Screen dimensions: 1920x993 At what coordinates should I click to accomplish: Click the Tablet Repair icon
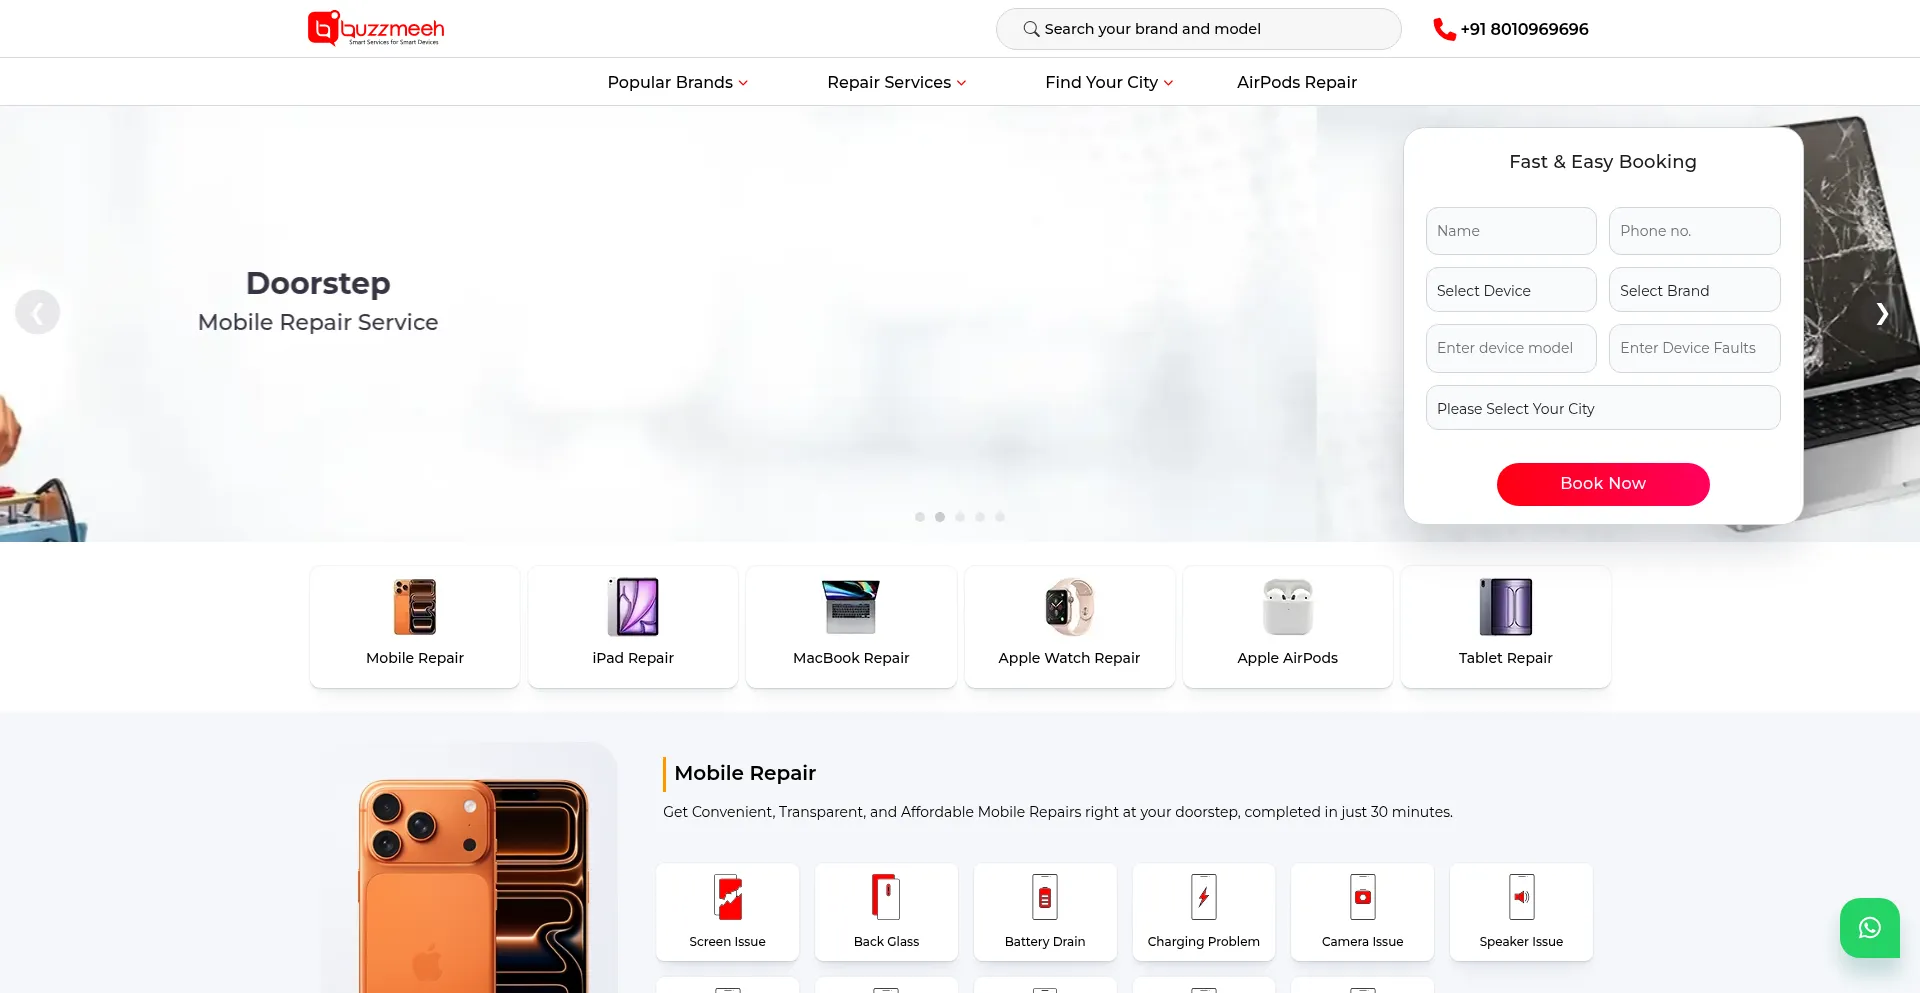pos(1506,607)
